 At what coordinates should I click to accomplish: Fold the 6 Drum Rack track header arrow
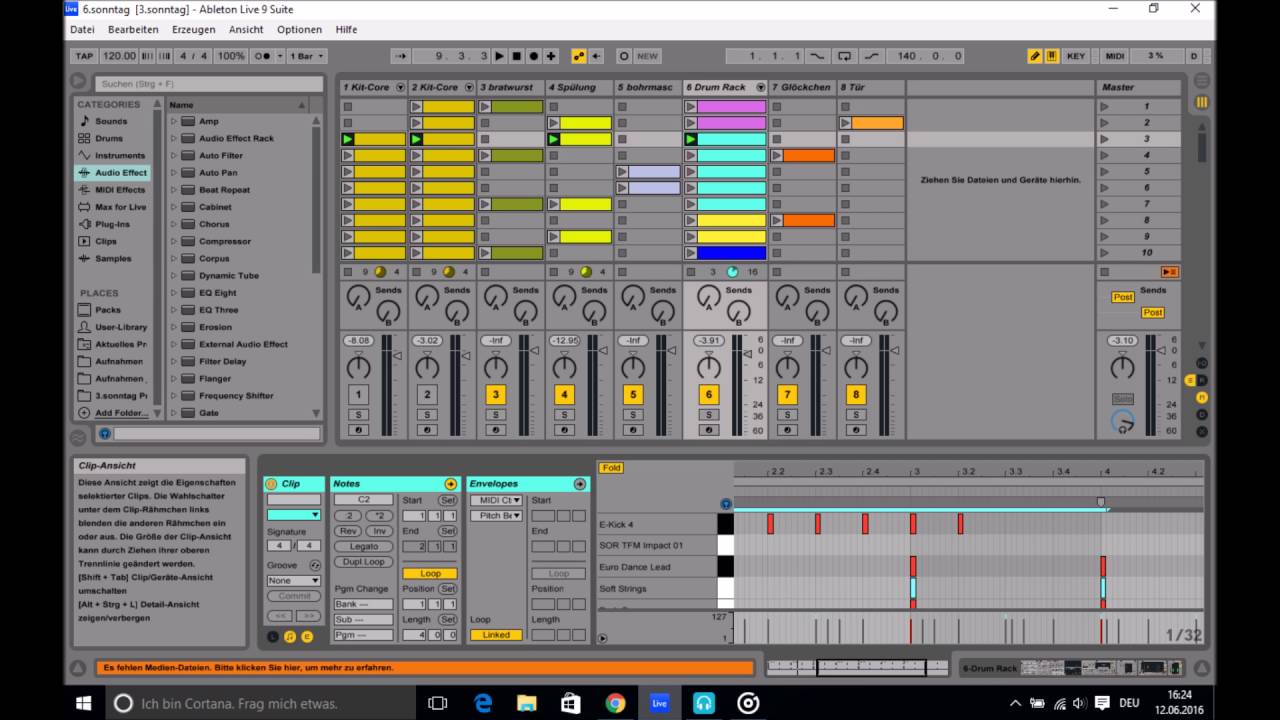click(761, 87)
